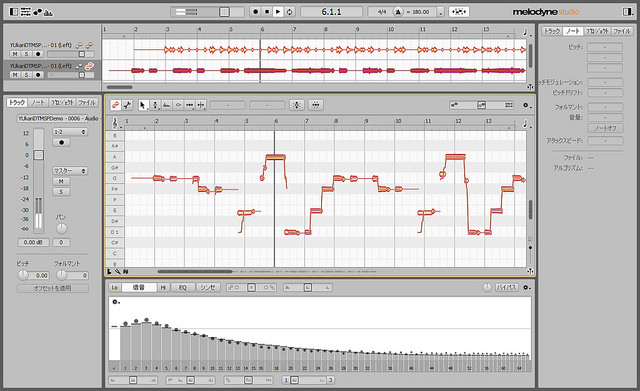Mute the first track with its M button
This screenshot has width=640, height=391.
click(x=15, y=54)
